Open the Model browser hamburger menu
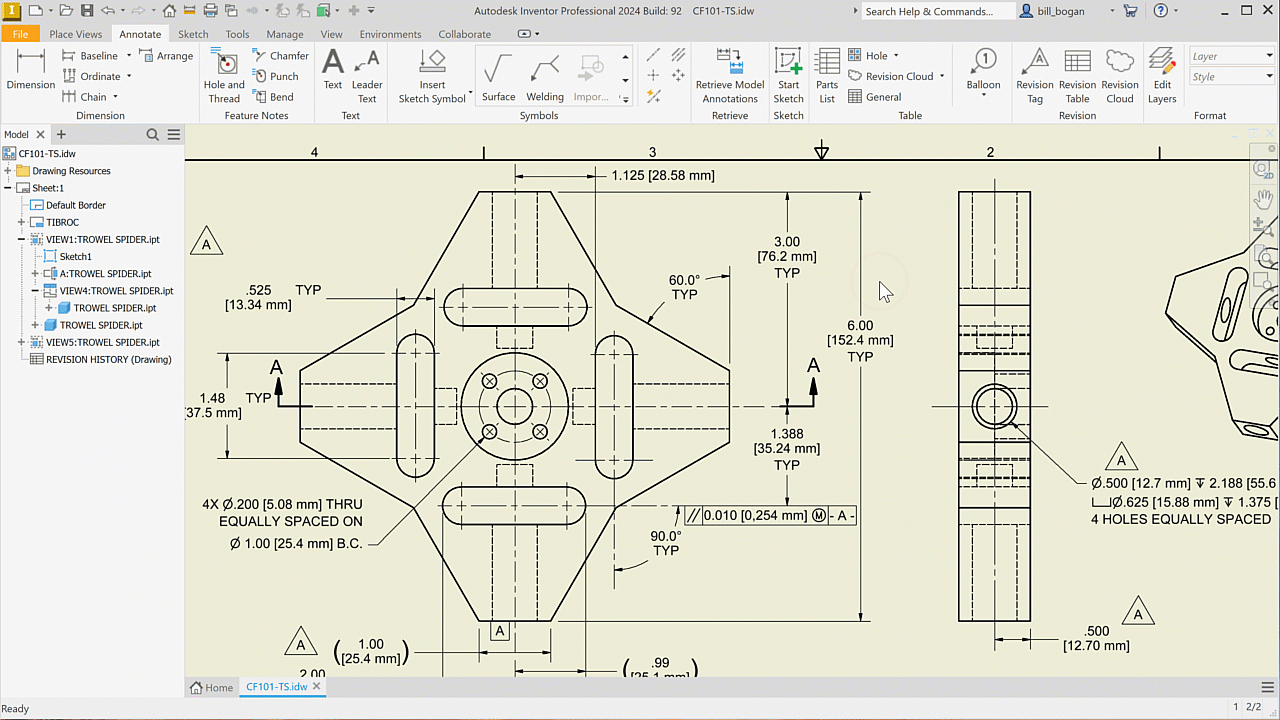1280x720 pixels. [x=174, y=134]
